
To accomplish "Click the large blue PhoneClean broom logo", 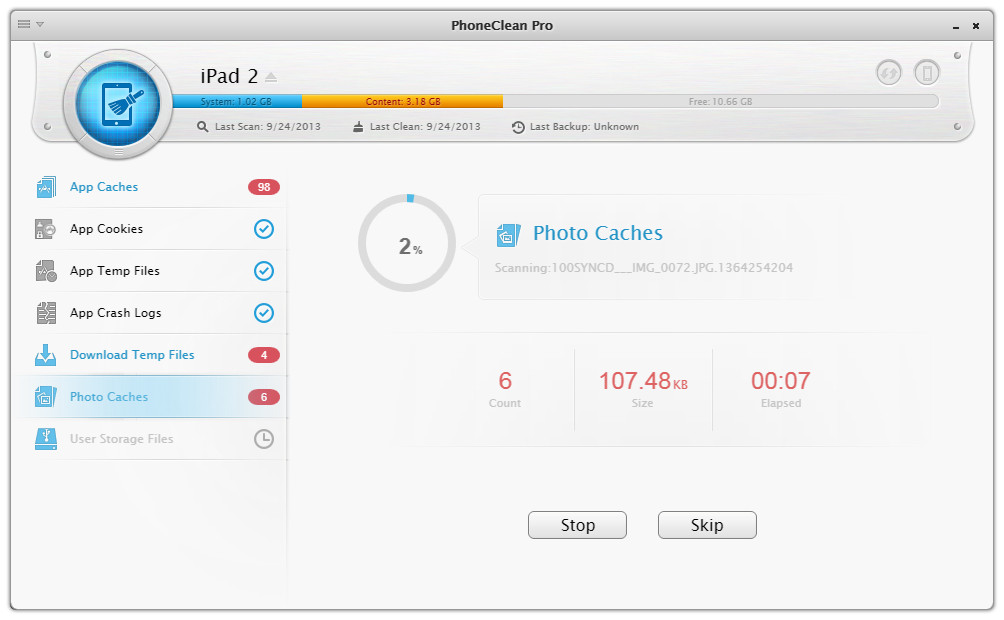I will pos(118,103).
